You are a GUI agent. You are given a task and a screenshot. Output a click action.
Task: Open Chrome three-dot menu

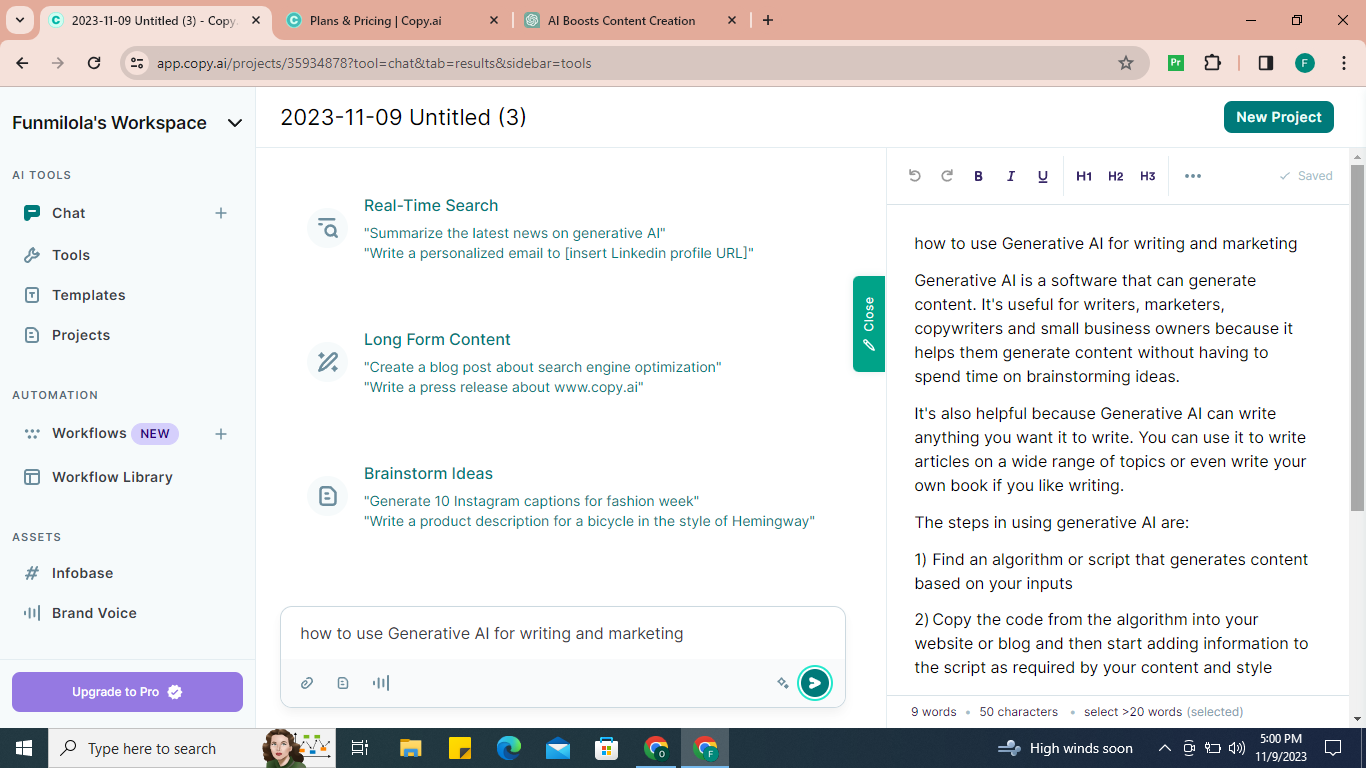click(x=1342, y=63)
